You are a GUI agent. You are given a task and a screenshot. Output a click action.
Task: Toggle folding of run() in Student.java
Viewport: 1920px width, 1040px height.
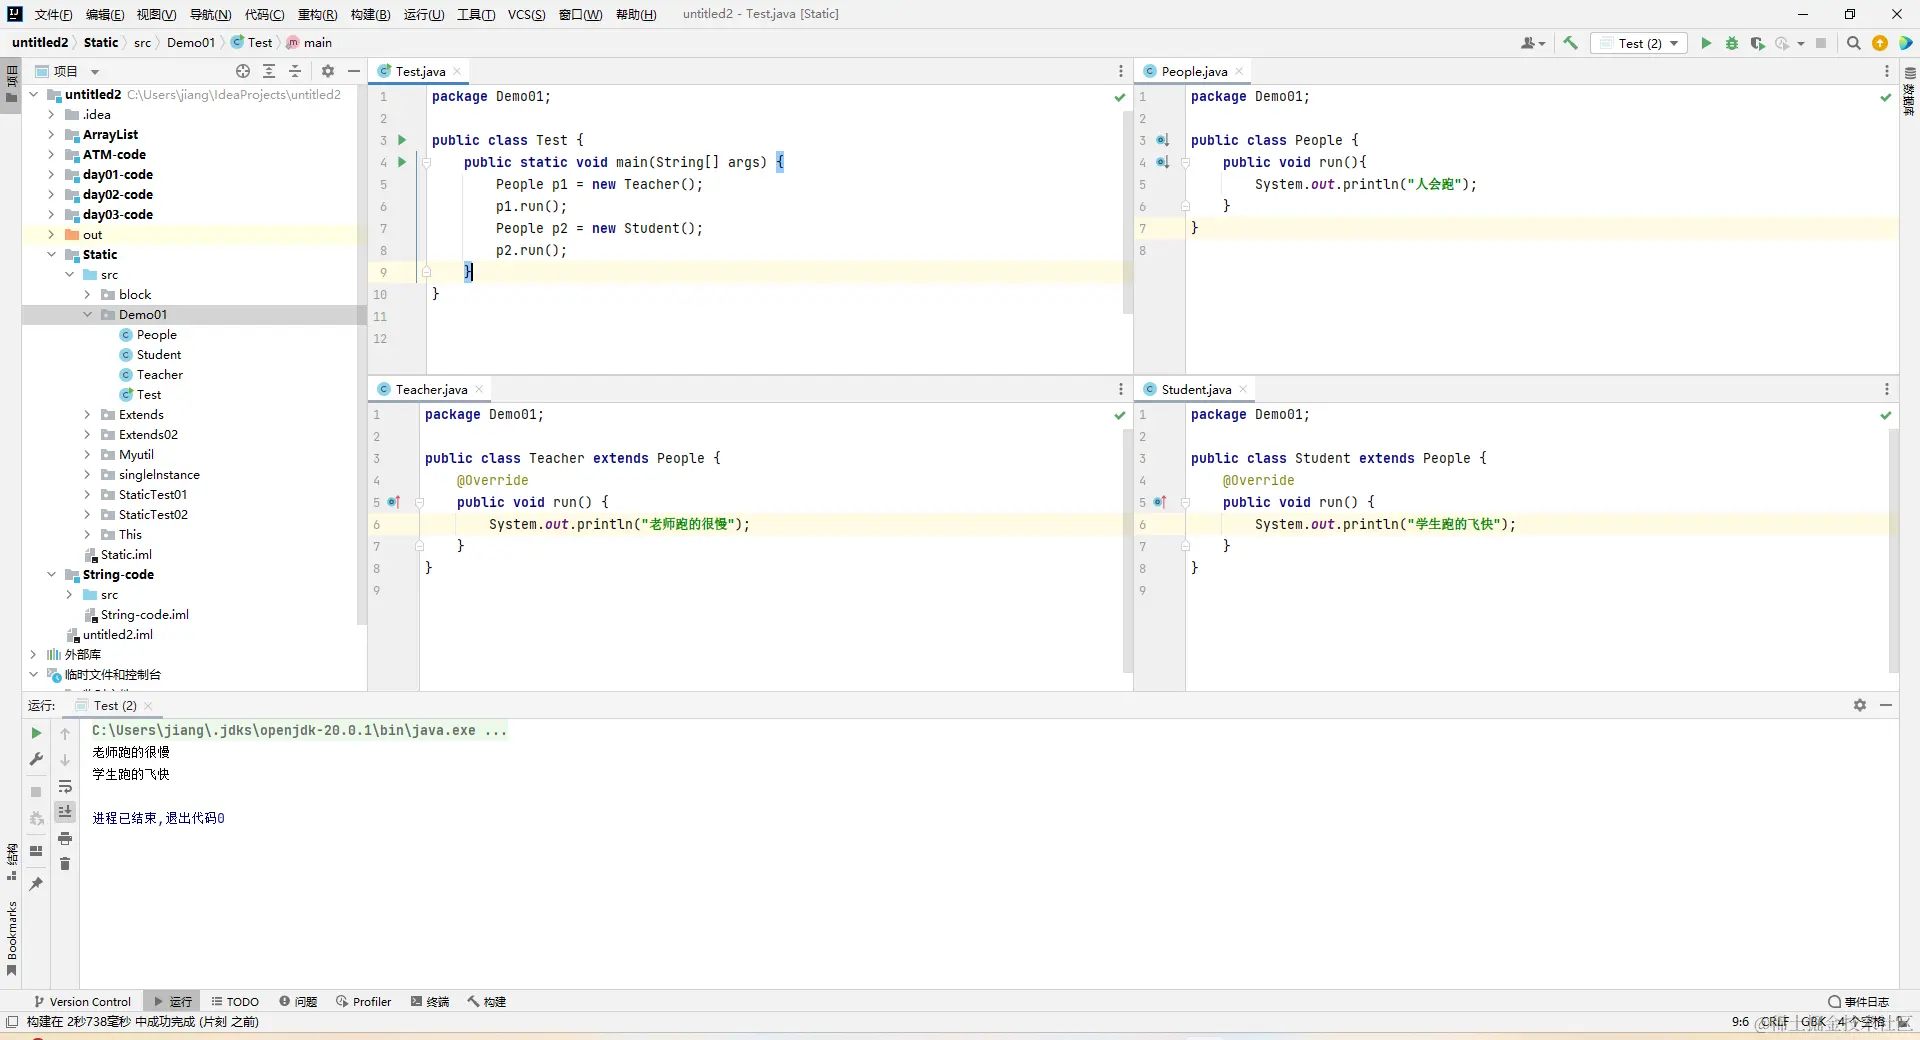point(1185,502)
